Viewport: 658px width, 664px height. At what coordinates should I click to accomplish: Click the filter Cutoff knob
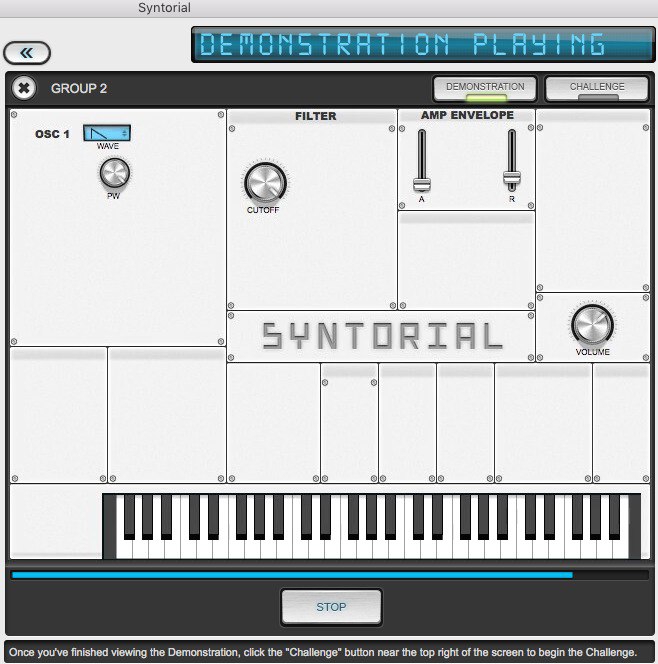(265, 183)
